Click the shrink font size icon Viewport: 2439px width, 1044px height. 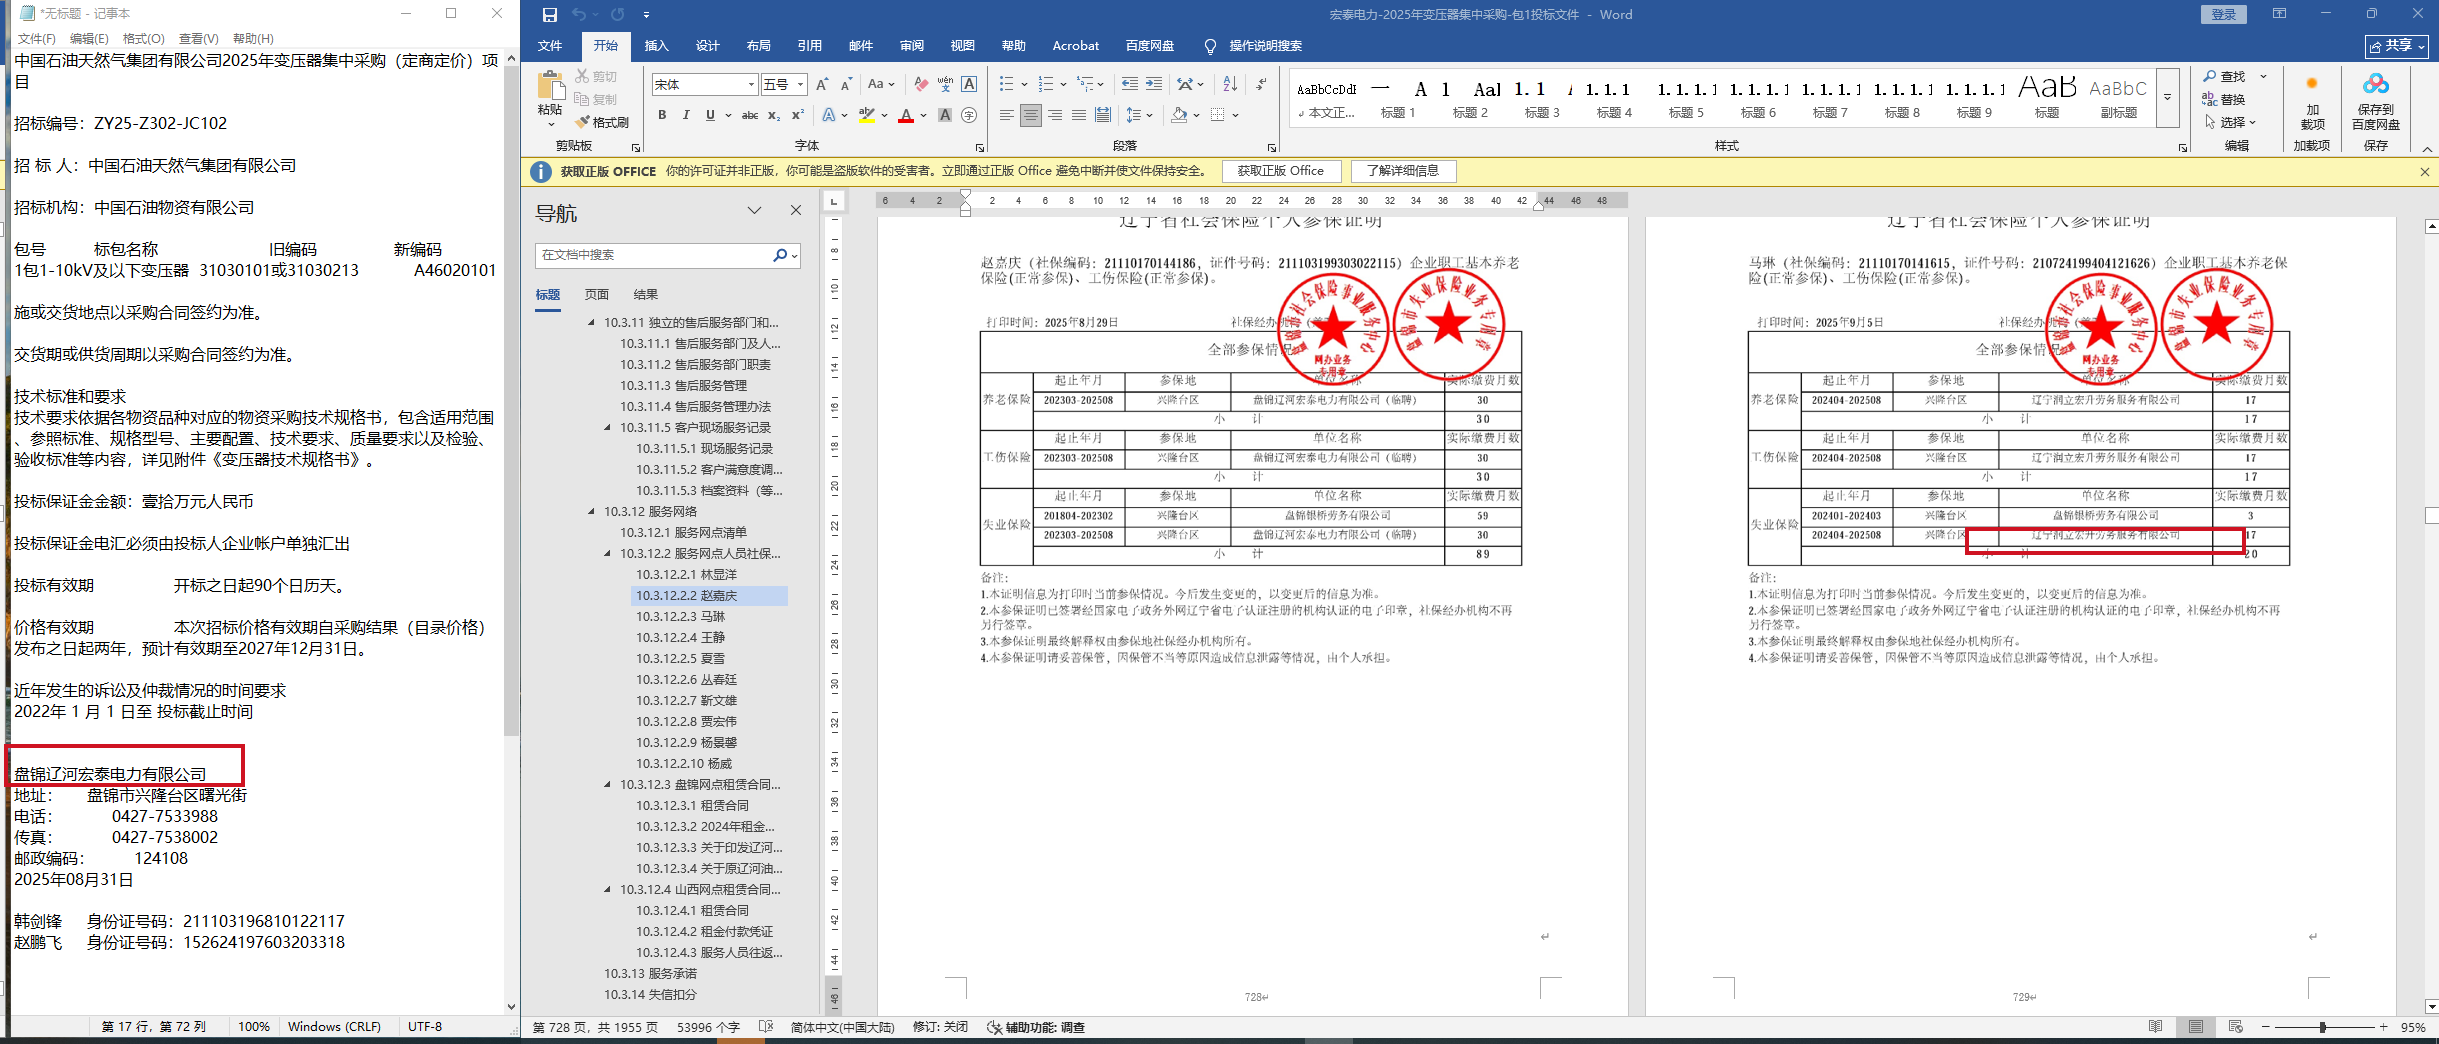[x=846, y=84]
